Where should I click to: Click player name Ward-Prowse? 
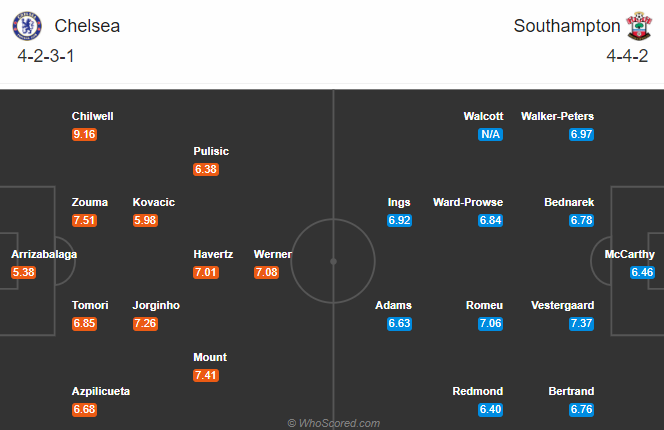click(468, 202)
